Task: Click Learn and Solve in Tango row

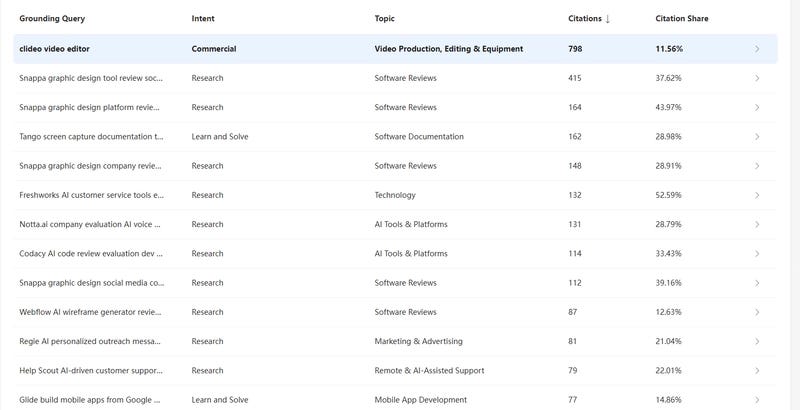Action: (220, 137)
